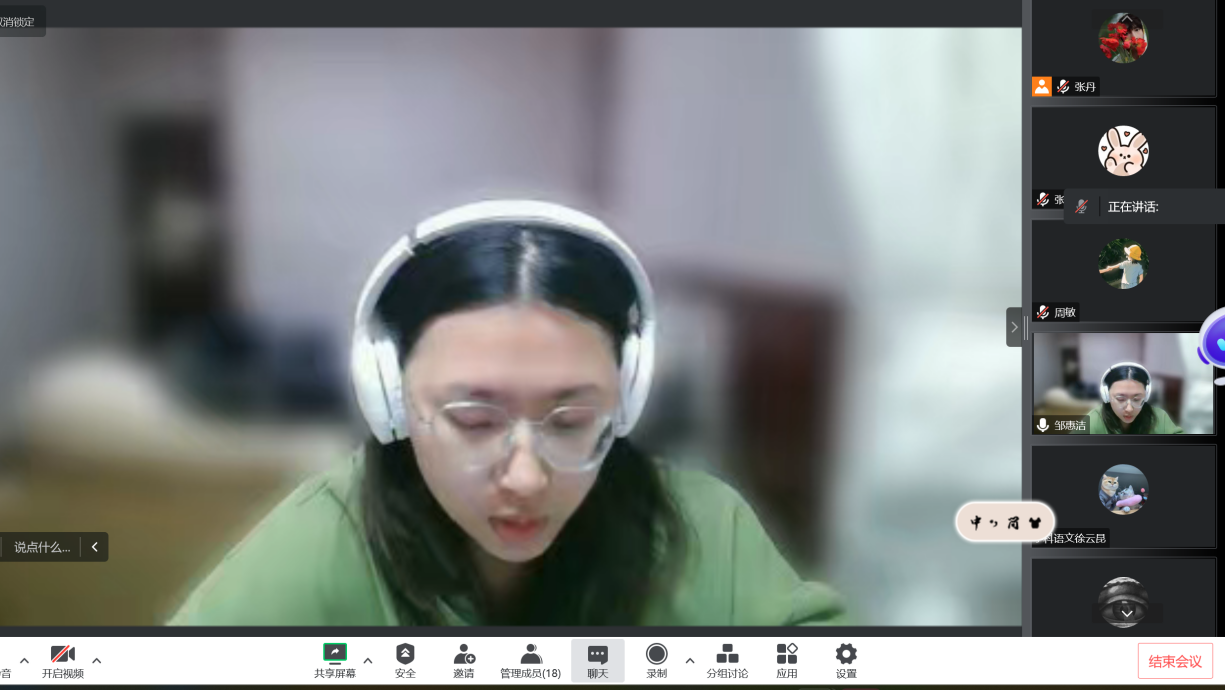Expand video options arrow beside 开启视频

click(x=97, y=660)
